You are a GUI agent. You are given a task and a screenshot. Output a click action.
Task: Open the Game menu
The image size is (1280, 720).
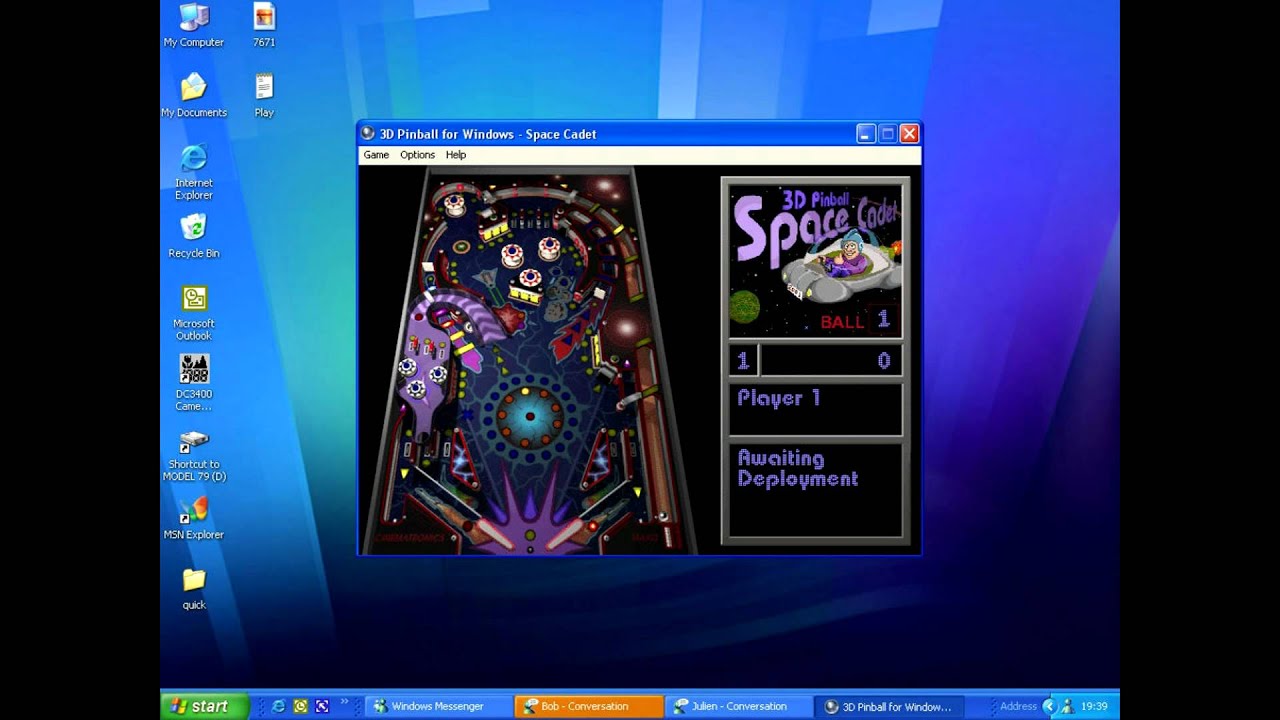tap(376, 155)
